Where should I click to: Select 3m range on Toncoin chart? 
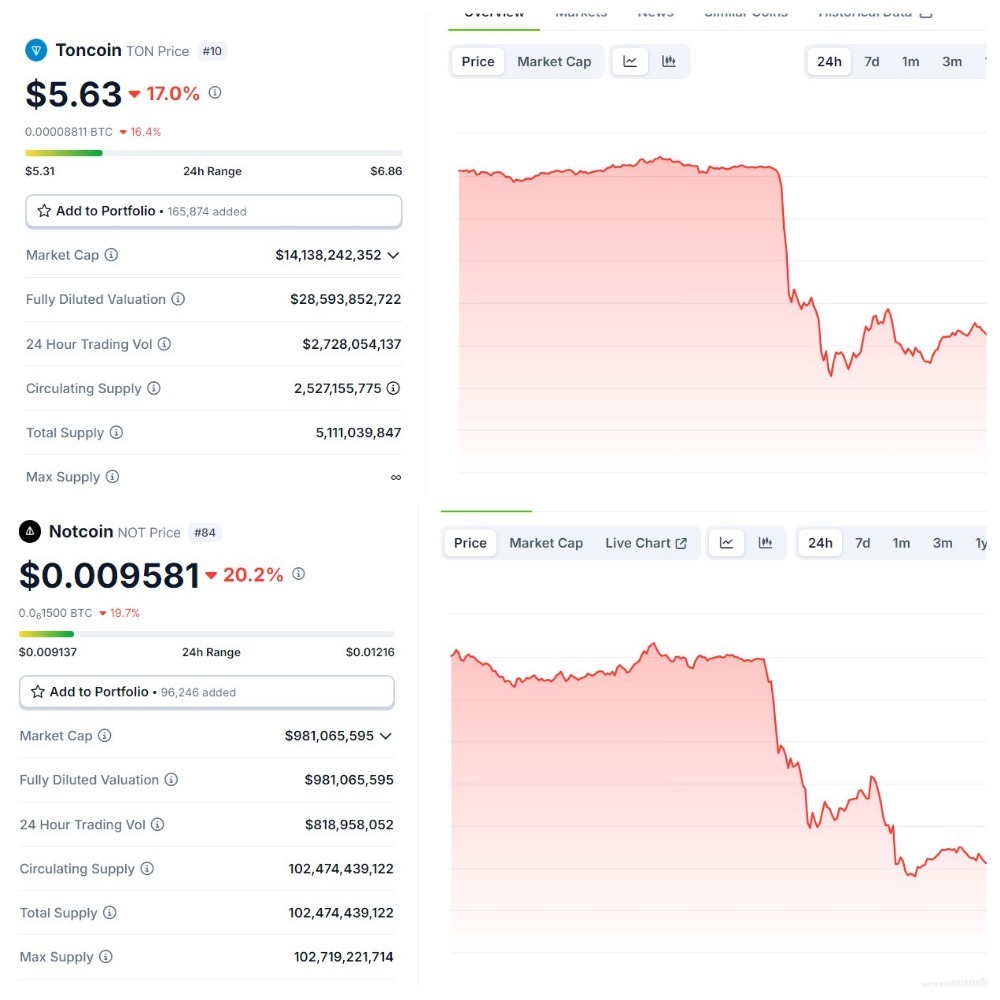(952, 62)
